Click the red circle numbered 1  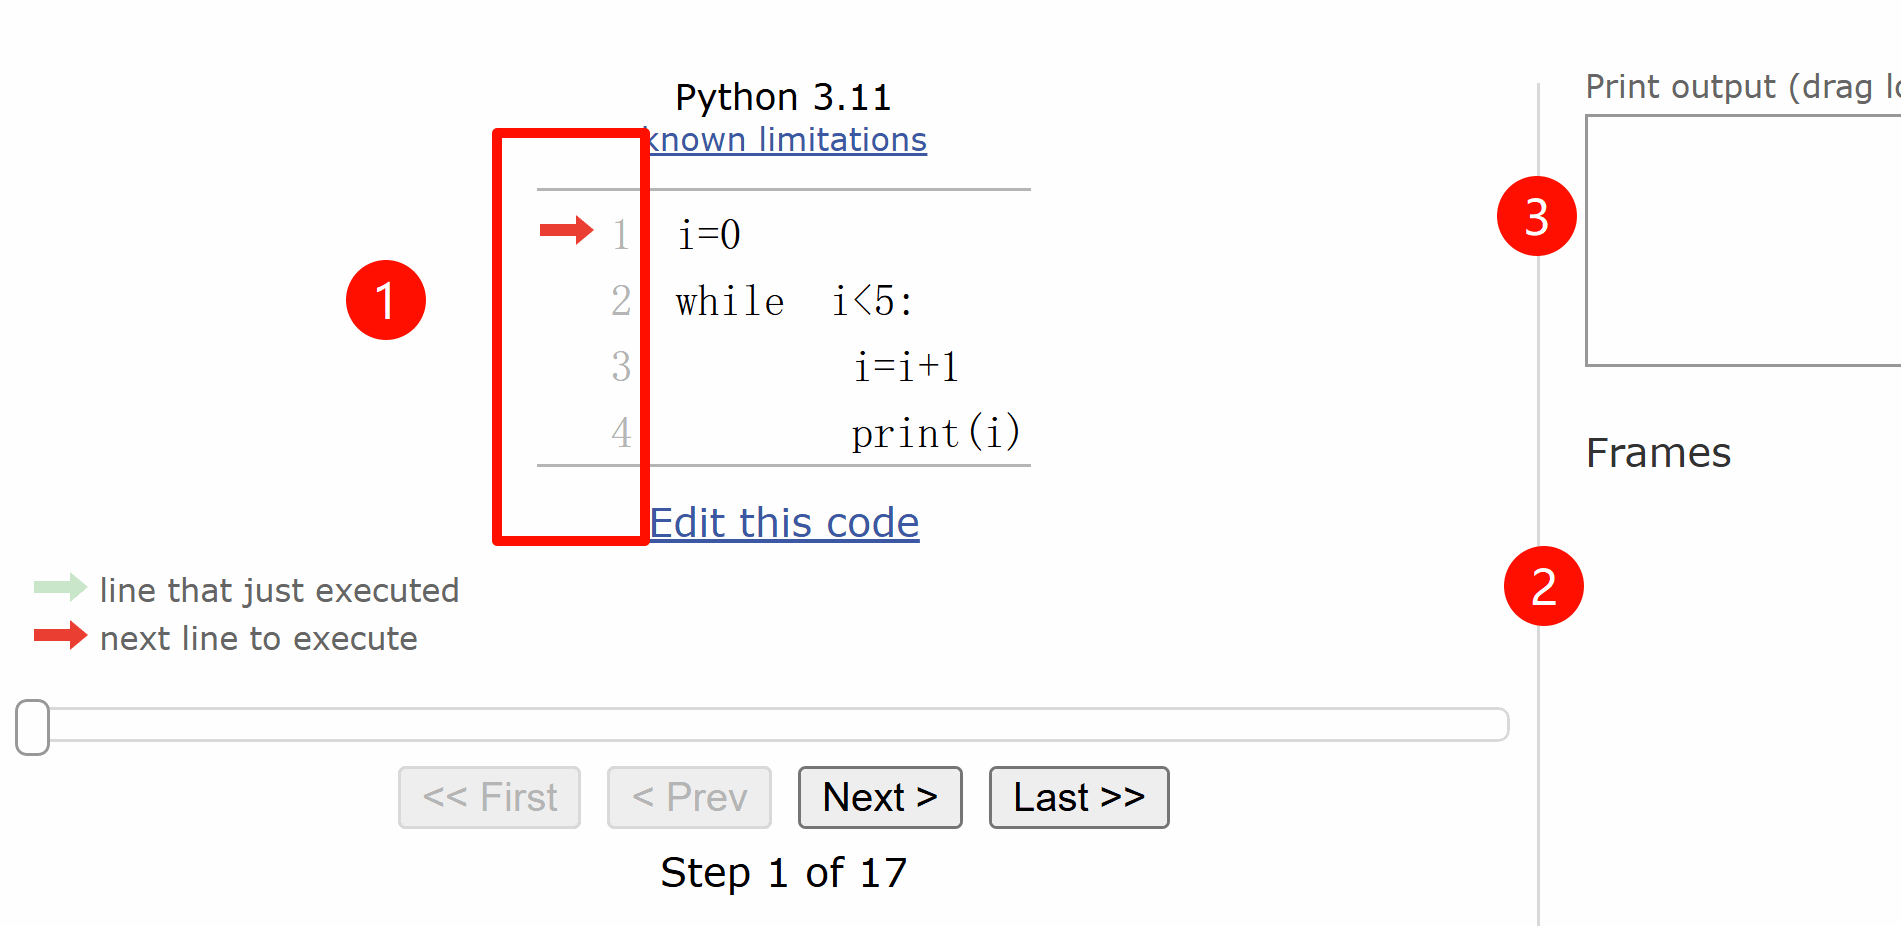coord(386,300)
